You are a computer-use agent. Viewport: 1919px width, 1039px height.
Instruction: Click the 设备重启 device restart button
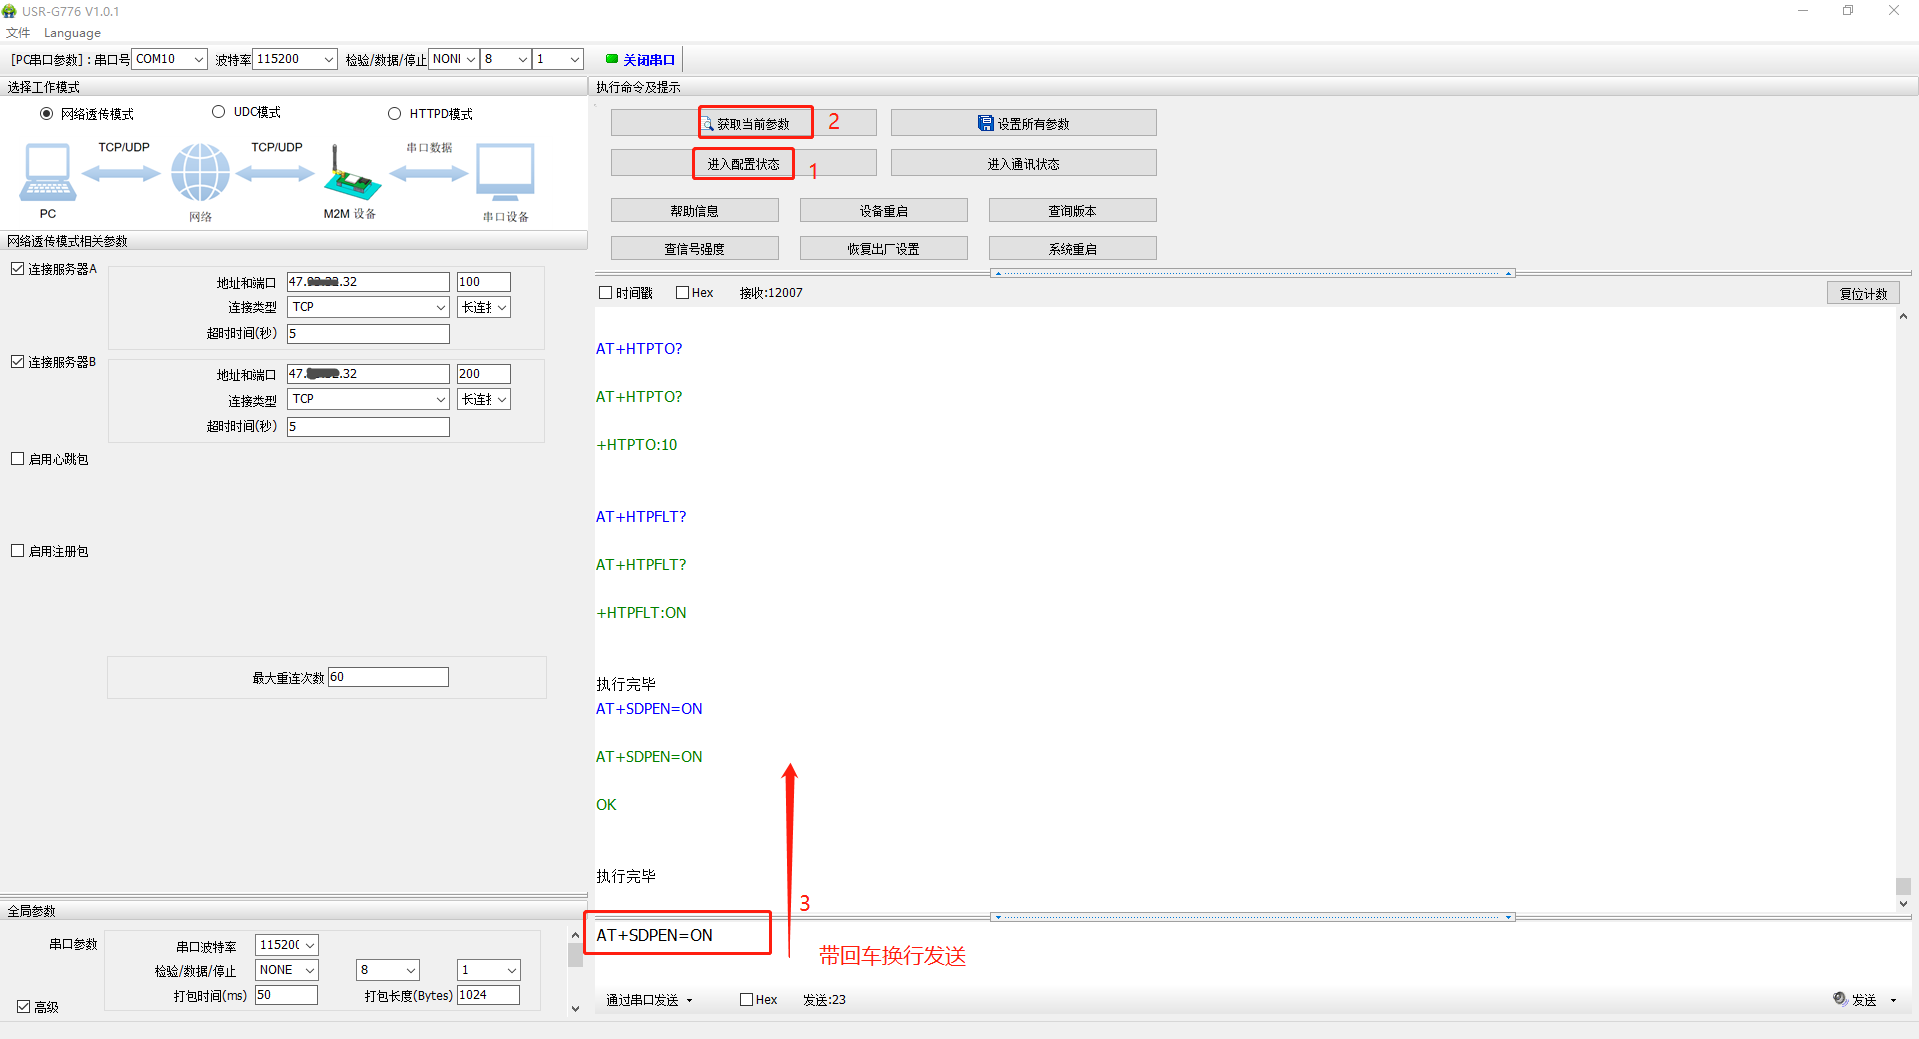pos(883,210)
